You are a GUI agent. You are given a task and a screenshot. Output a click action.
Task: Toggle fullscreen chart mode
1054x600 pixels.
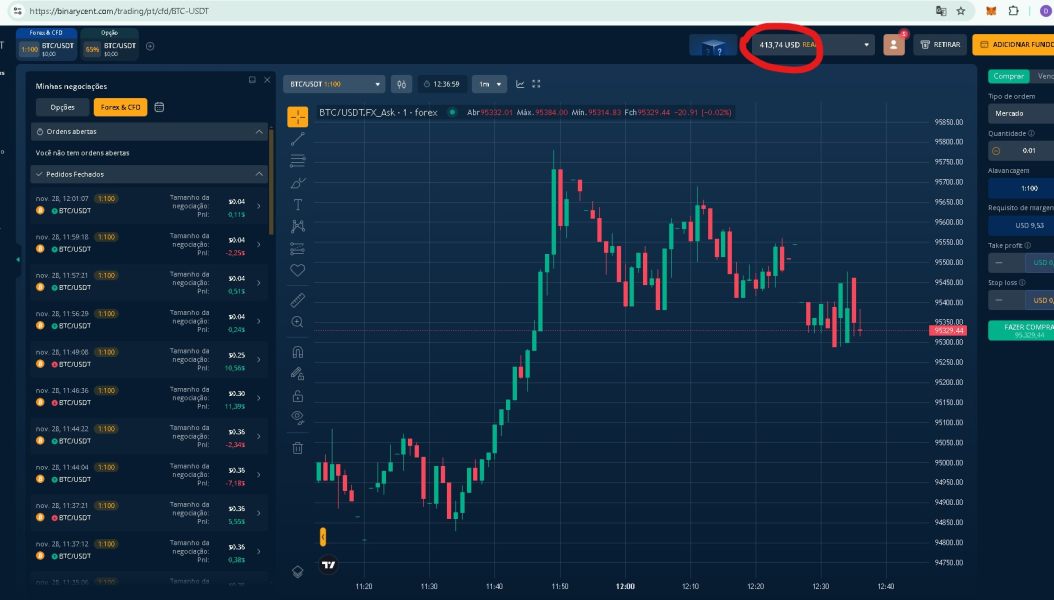click(x=536, y=84)
